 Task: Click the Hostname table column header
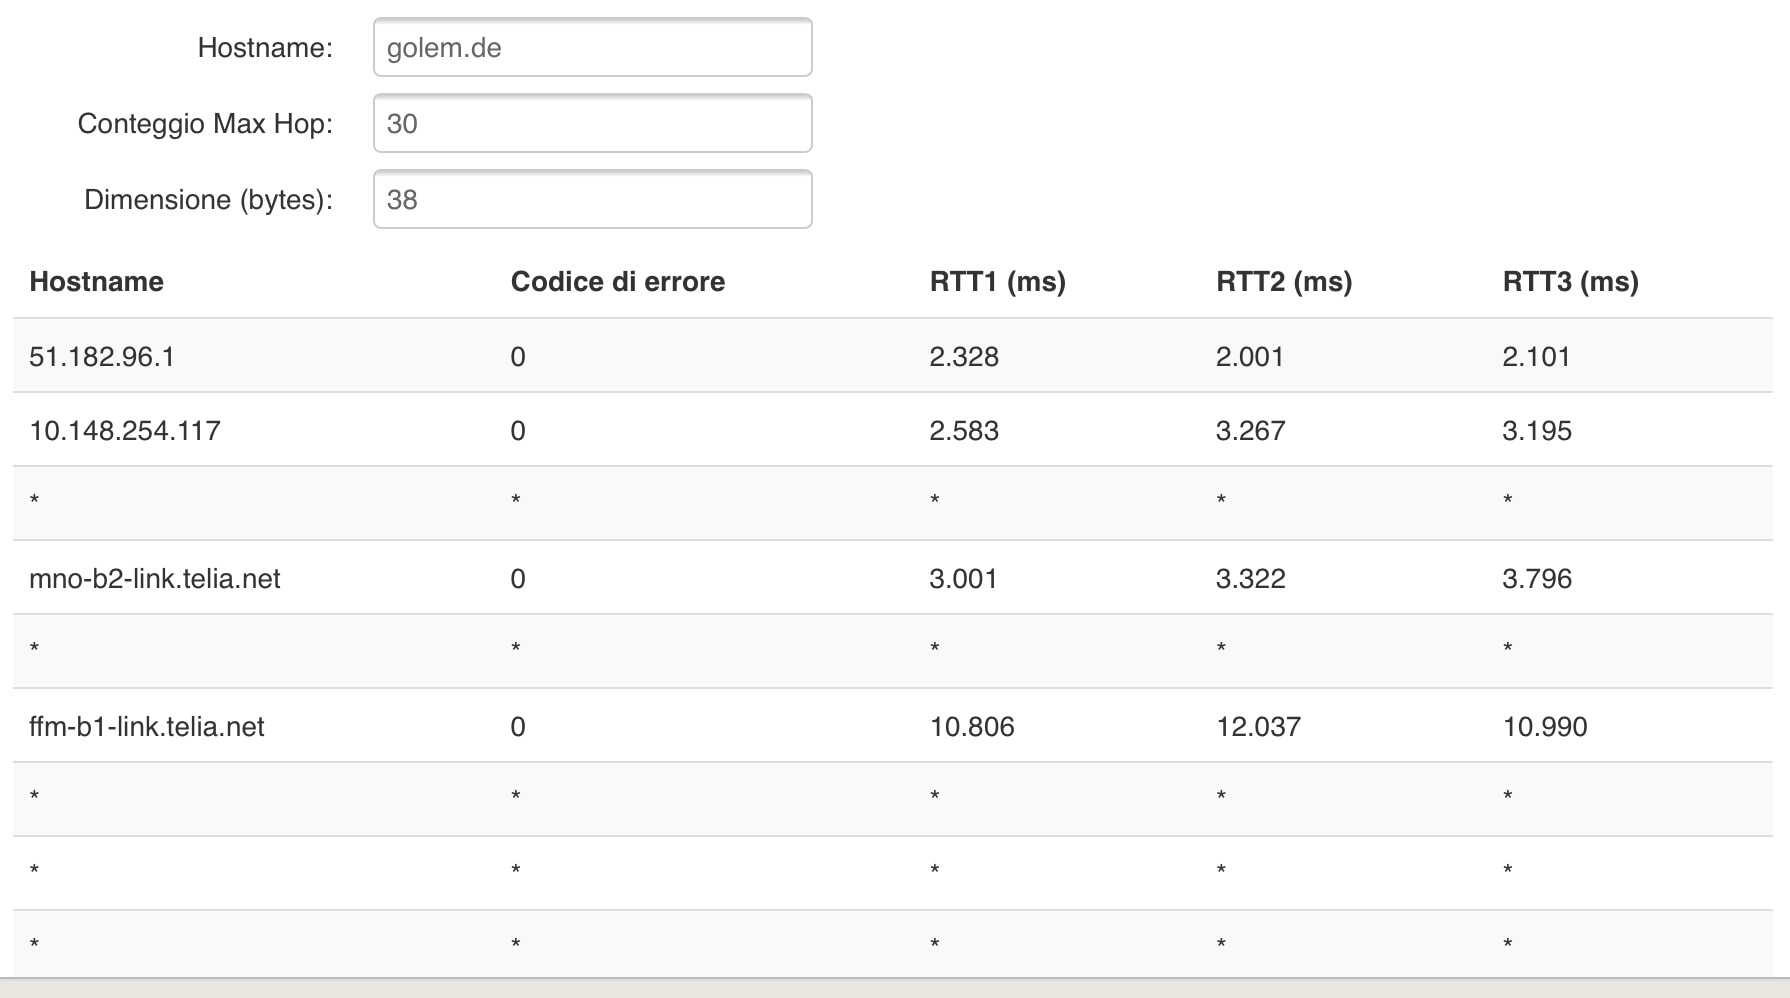pos(97,282)
